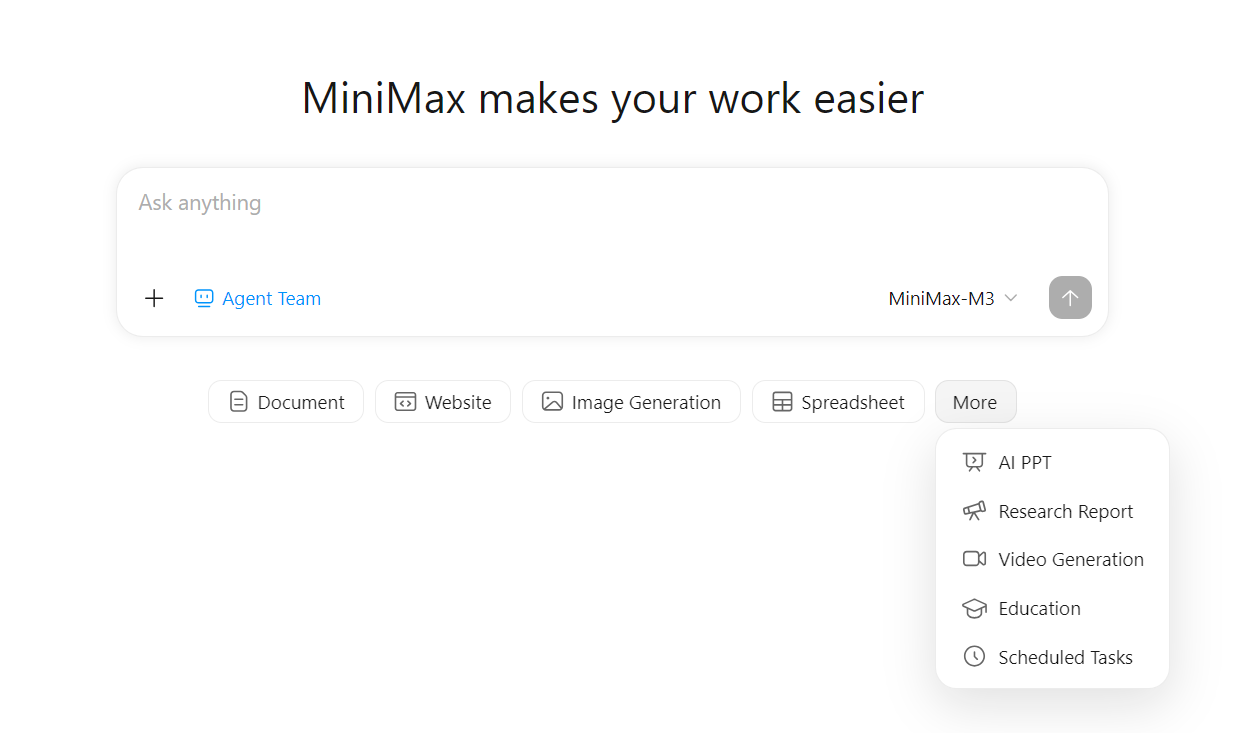Click the Spreadsheet button label
Screen dimensions: 1253x733
click(853, 402)
